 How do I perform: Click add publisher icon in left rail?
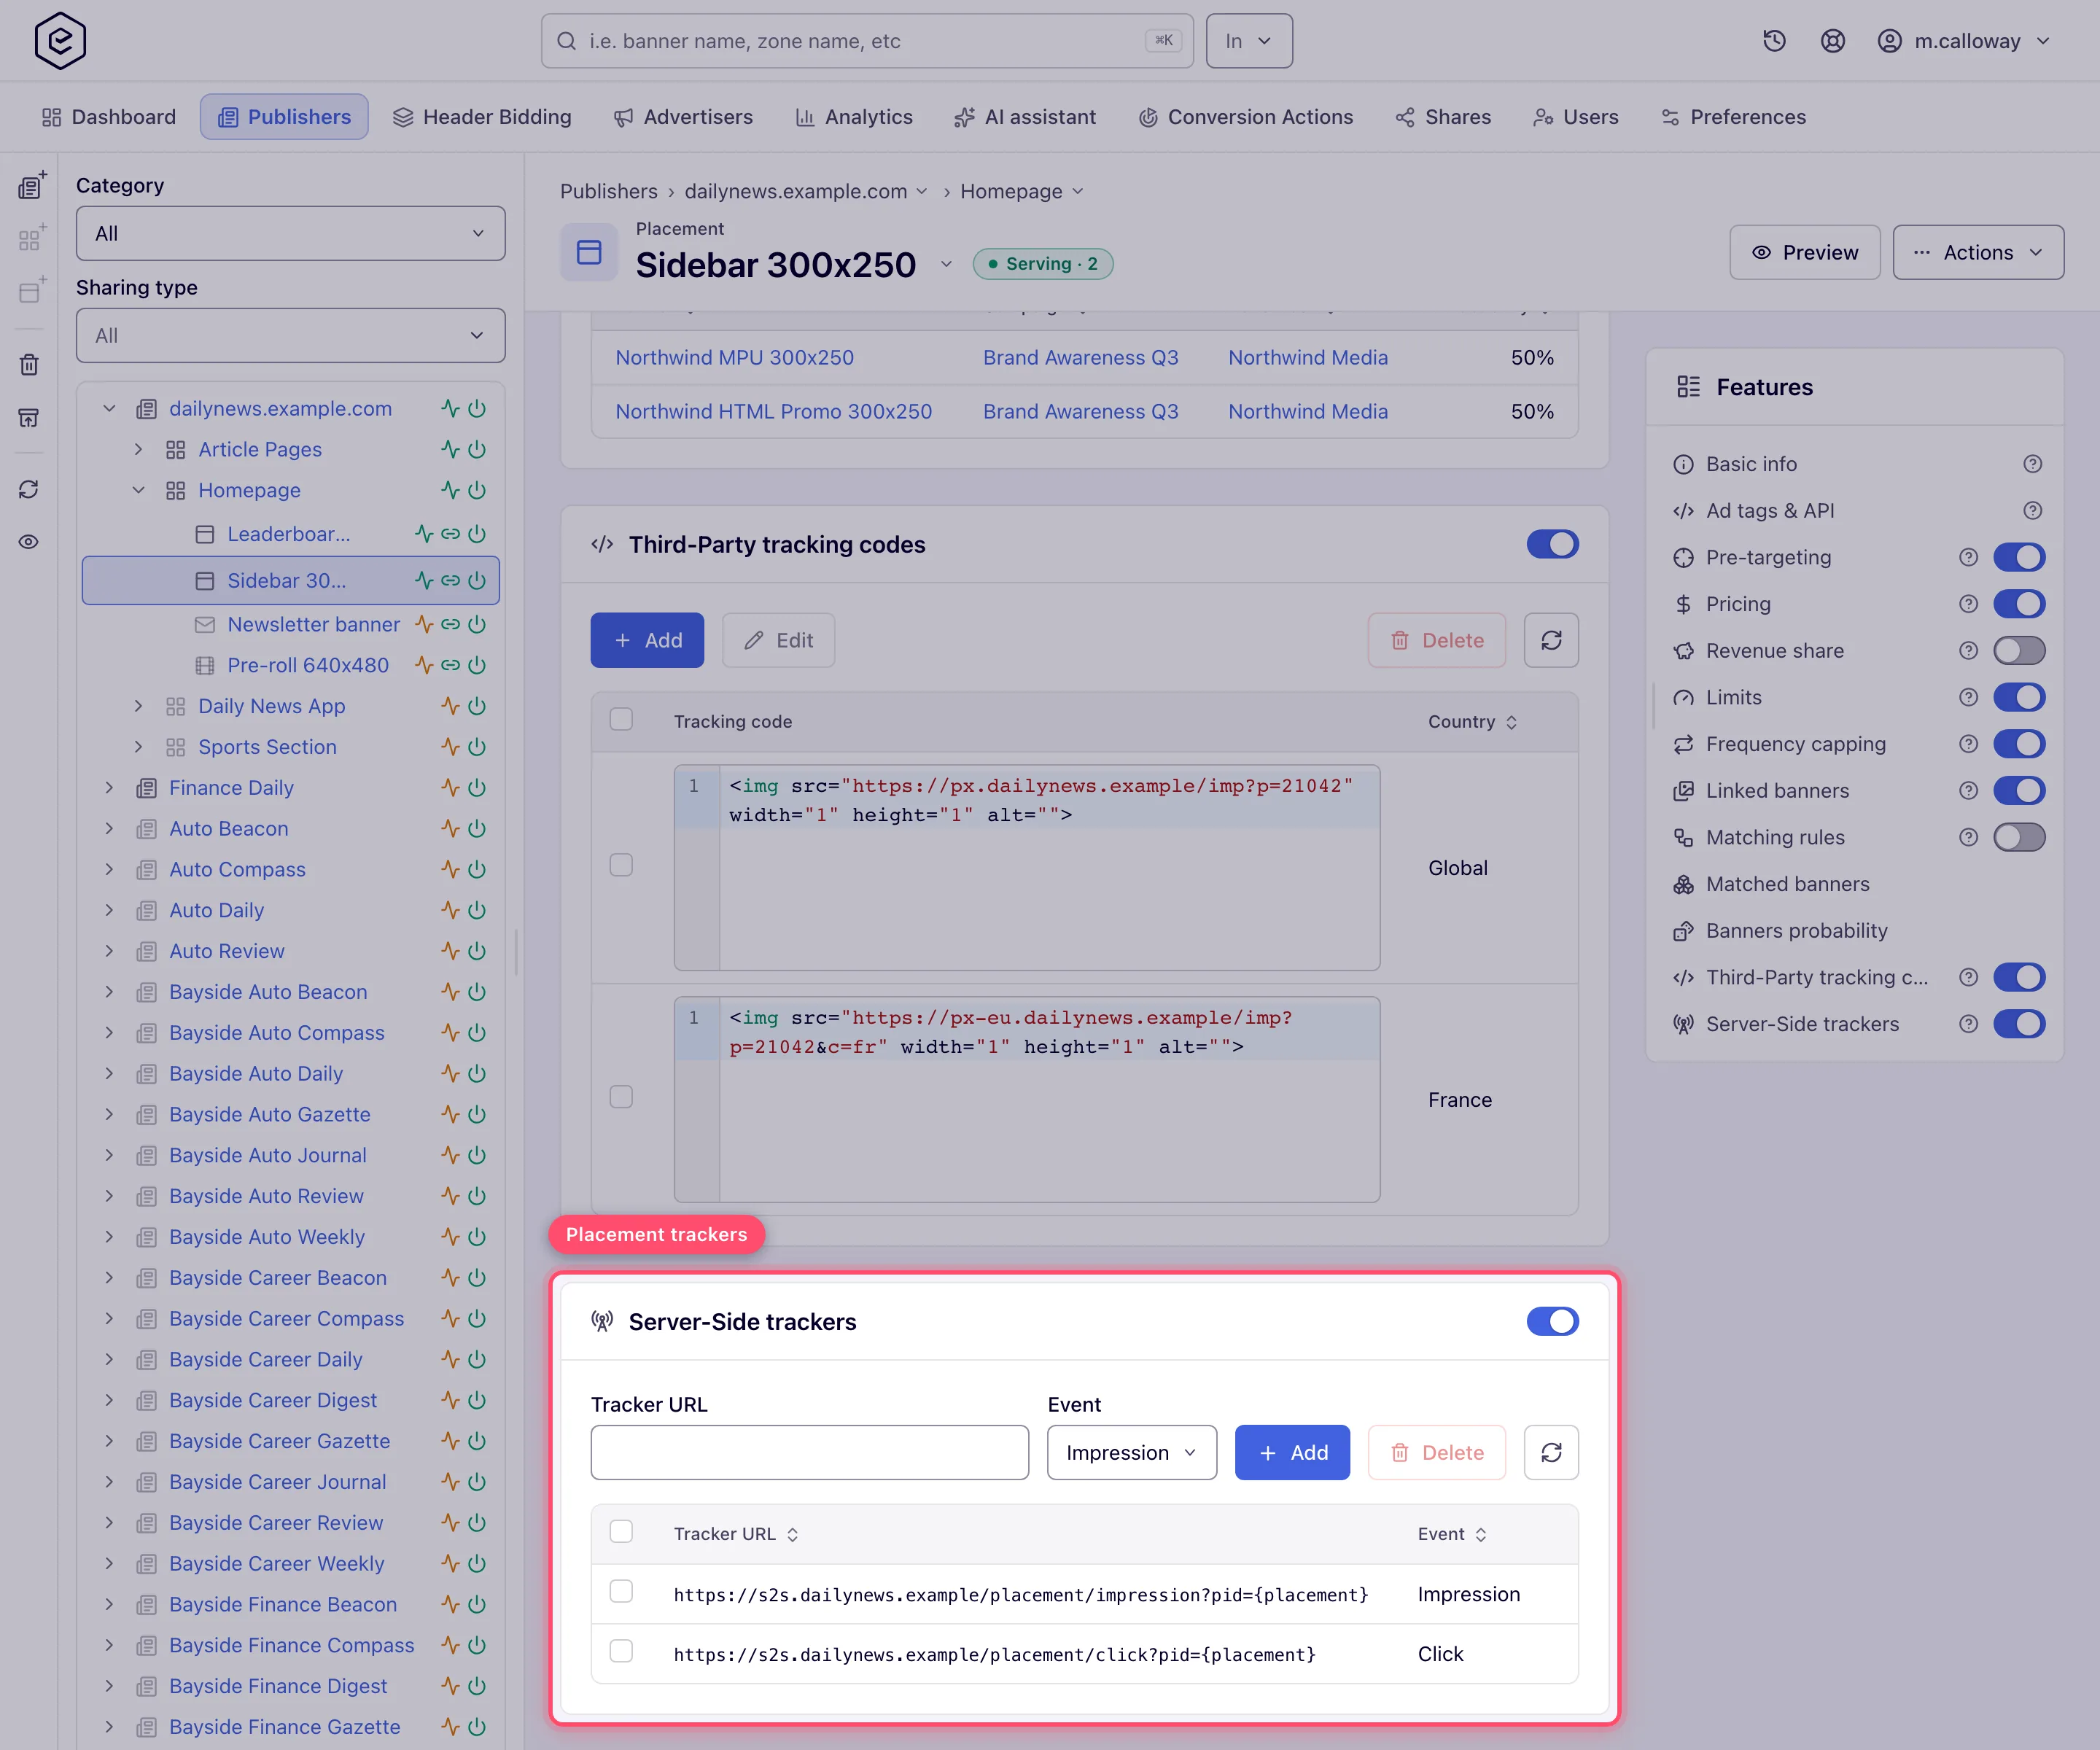(x=31, y=186)
